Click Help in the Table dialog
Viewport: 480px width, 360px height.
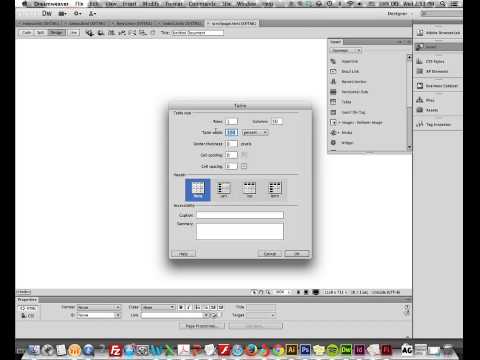(x=183, y=254)
